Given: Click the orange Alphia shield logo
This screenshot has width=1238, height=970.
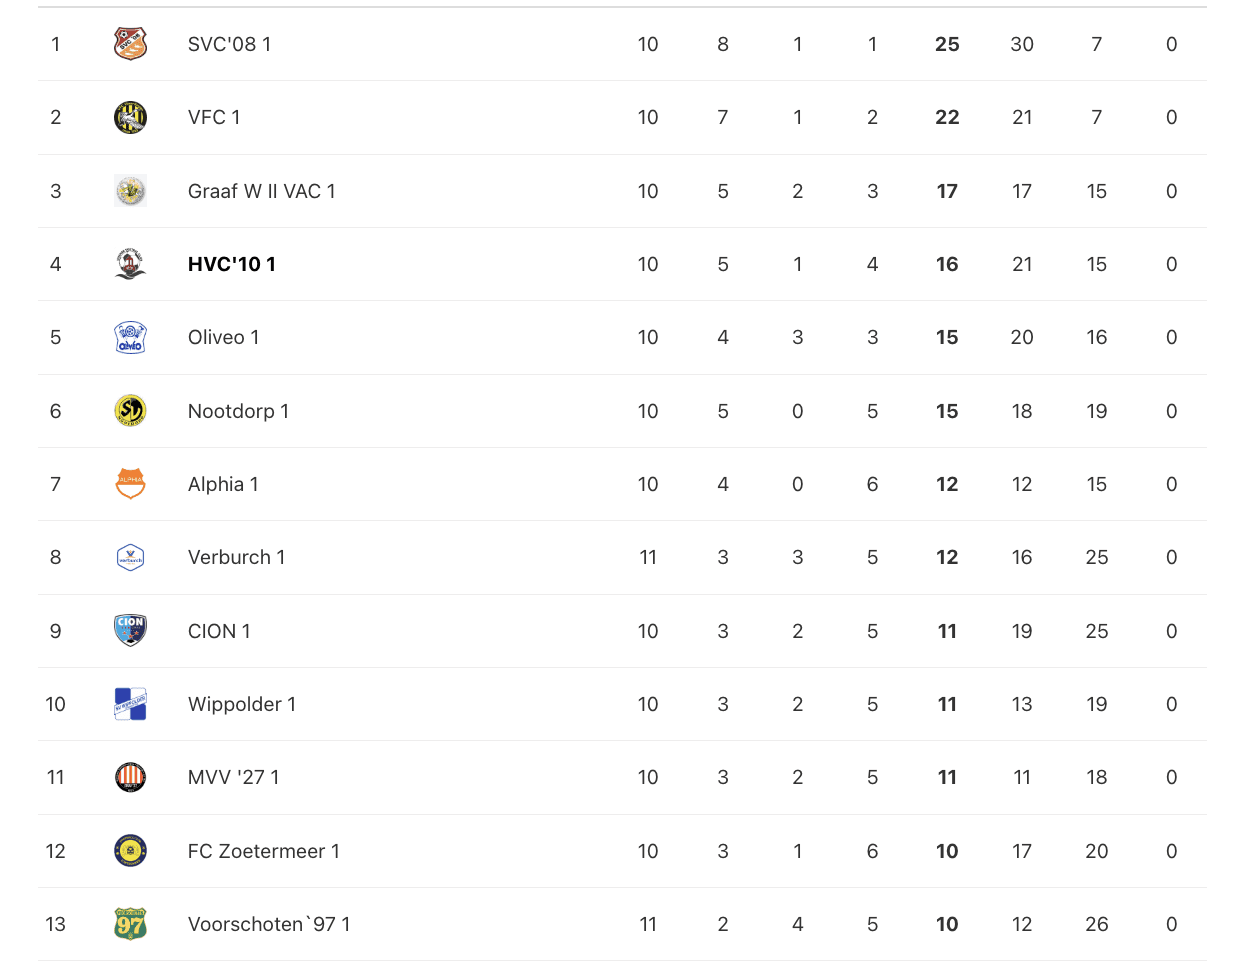Looking at the screenshot, I should (x=130, y=484).
